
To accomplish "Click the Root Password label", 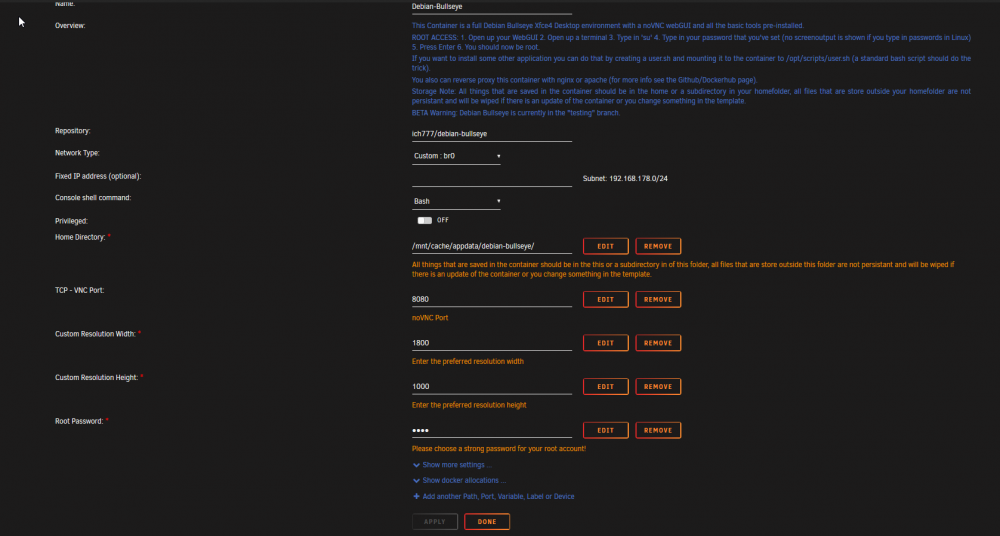I will pos(78,421).
